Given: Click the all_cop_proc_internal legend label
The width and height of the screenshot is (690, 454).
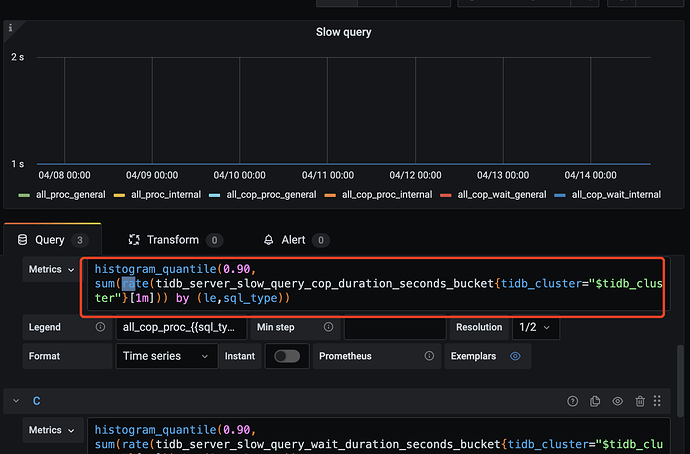Looking at the screenshot, I should click(x=387, y=194).
